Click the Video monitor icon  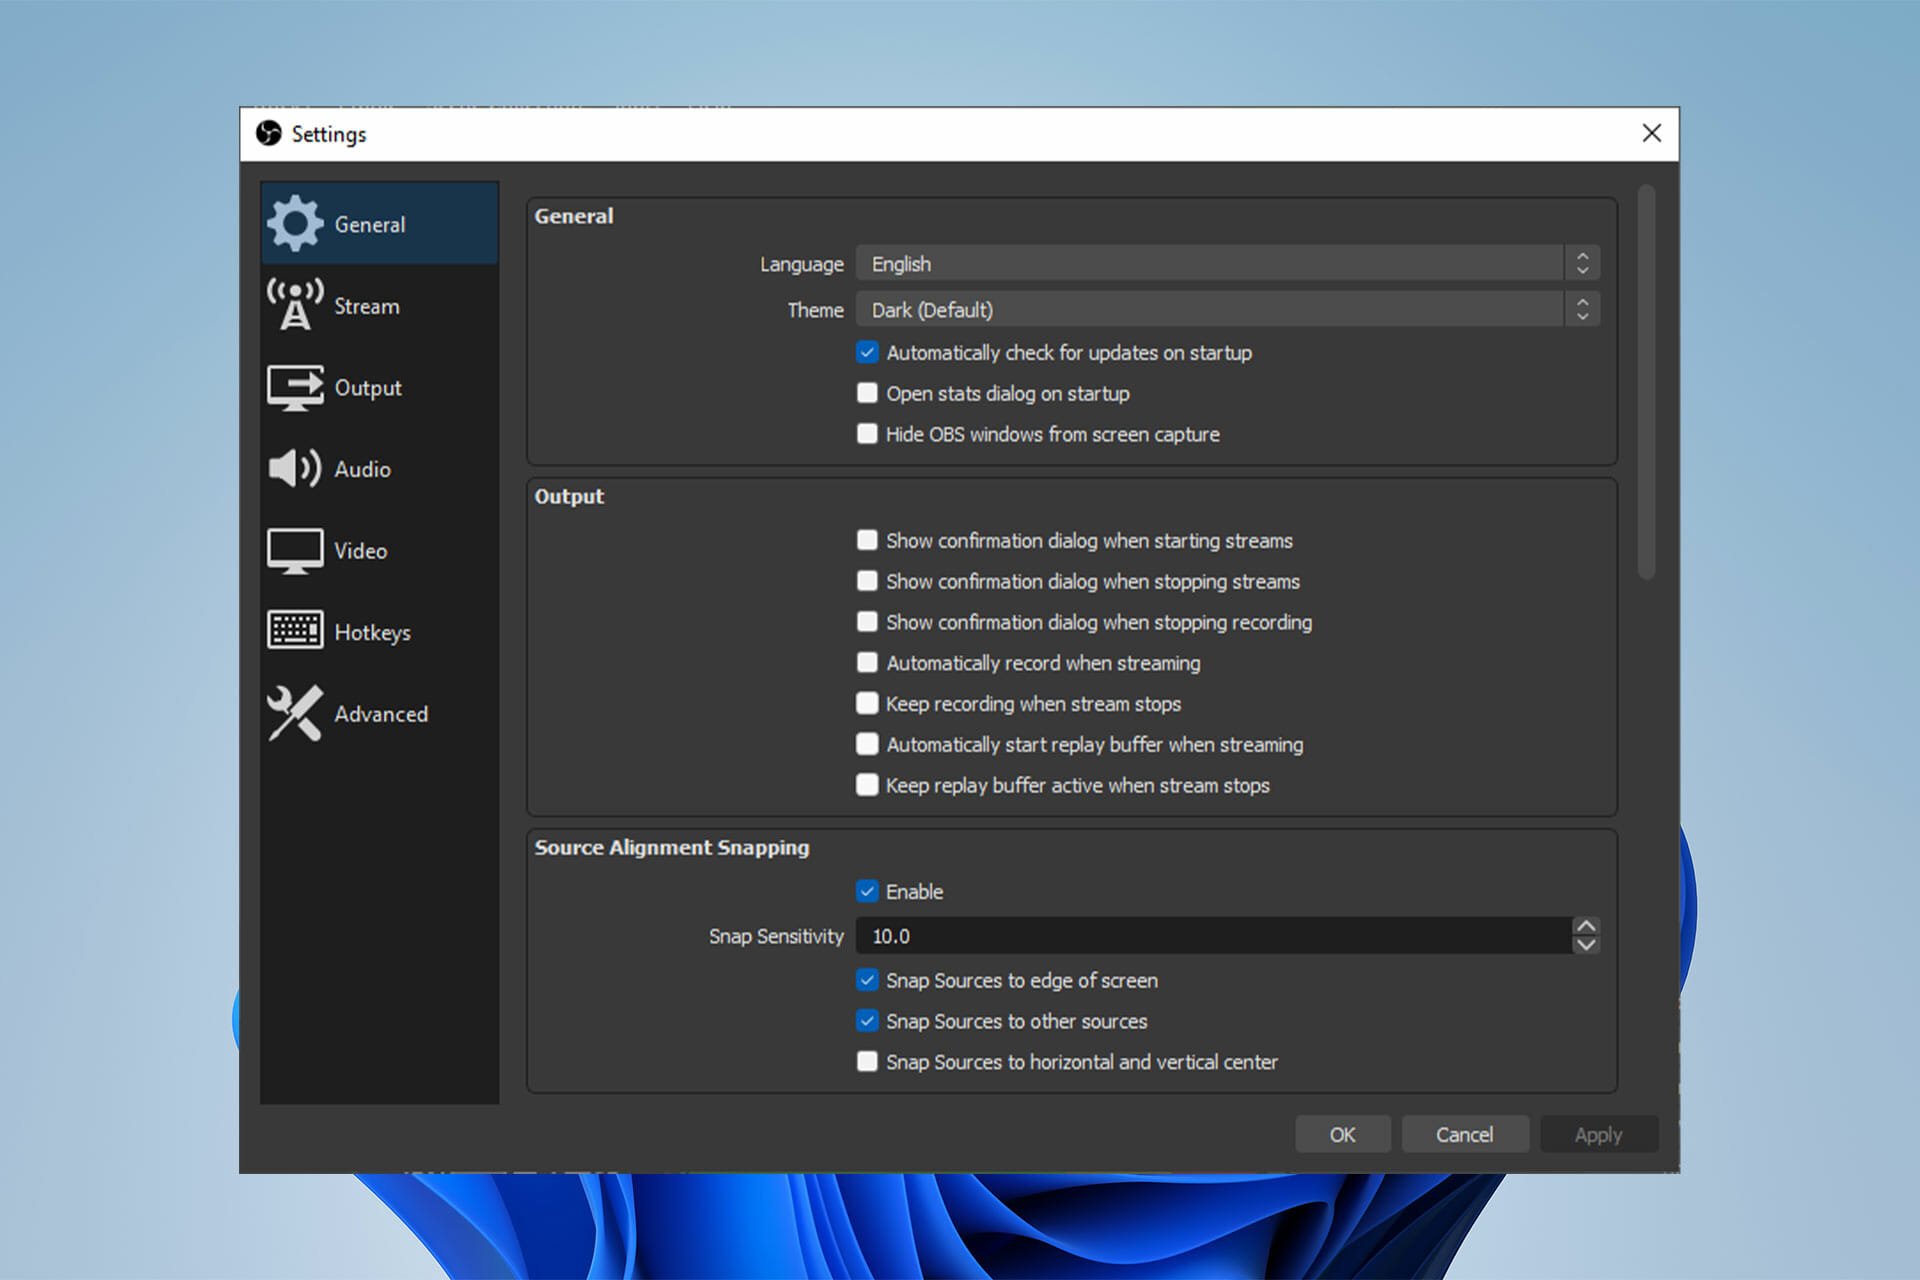coord(295,551)
